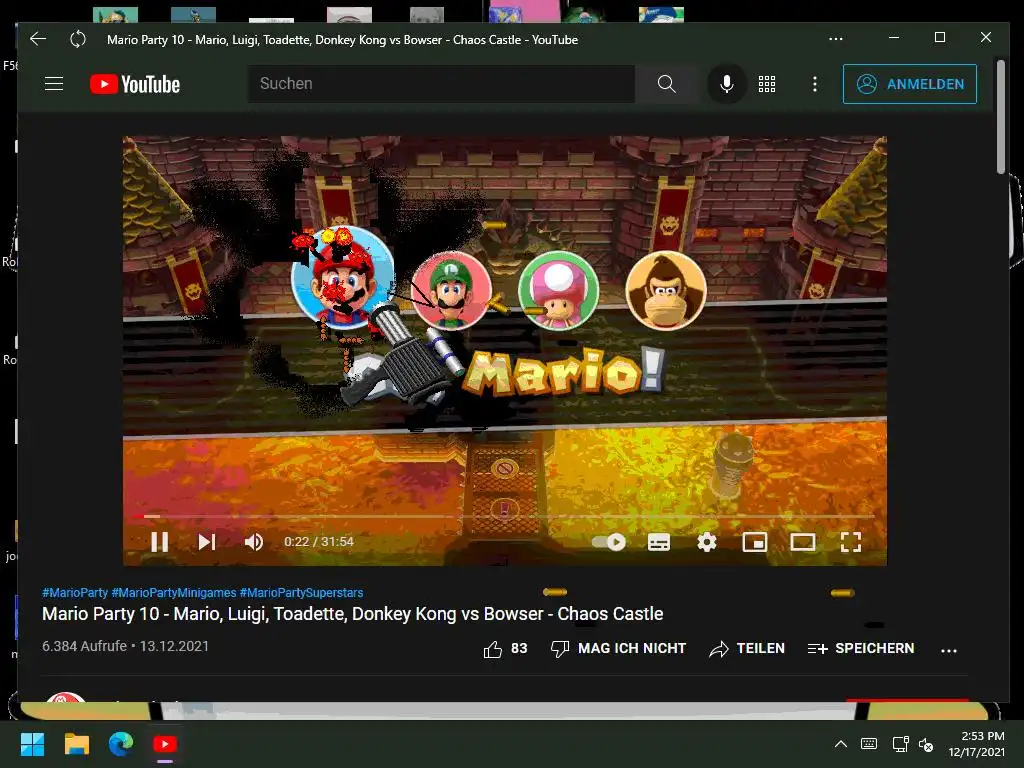Toggle subtitles on the player
The image size is (1024, 768).
658,542
